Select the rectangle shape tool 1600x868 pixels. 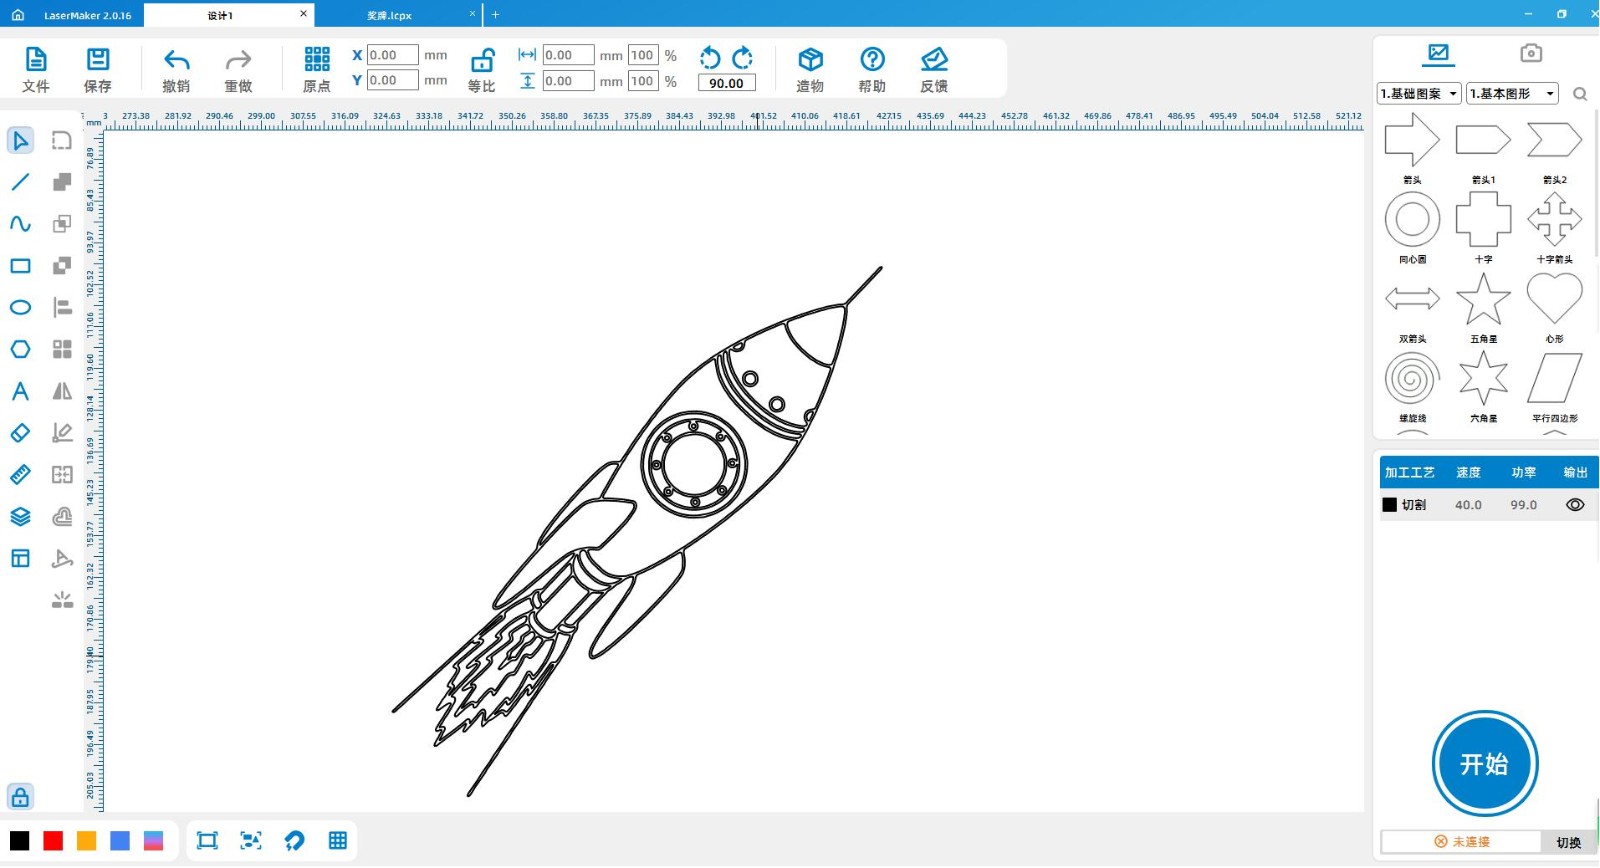20,266
